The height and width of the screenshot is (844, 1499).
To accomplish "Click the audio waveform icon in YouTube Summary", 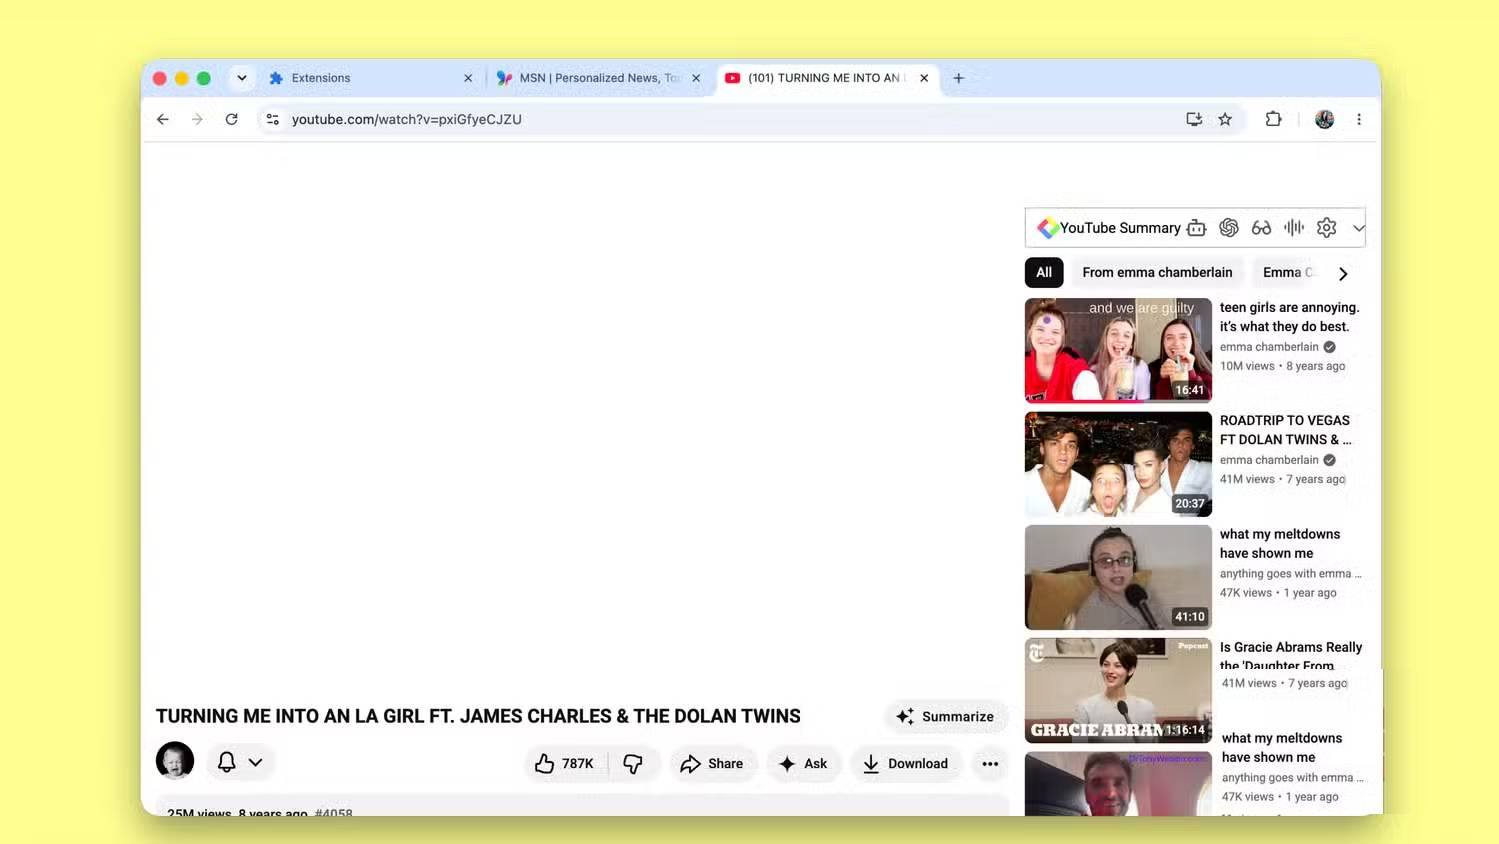I will (x=1294, y=228).
